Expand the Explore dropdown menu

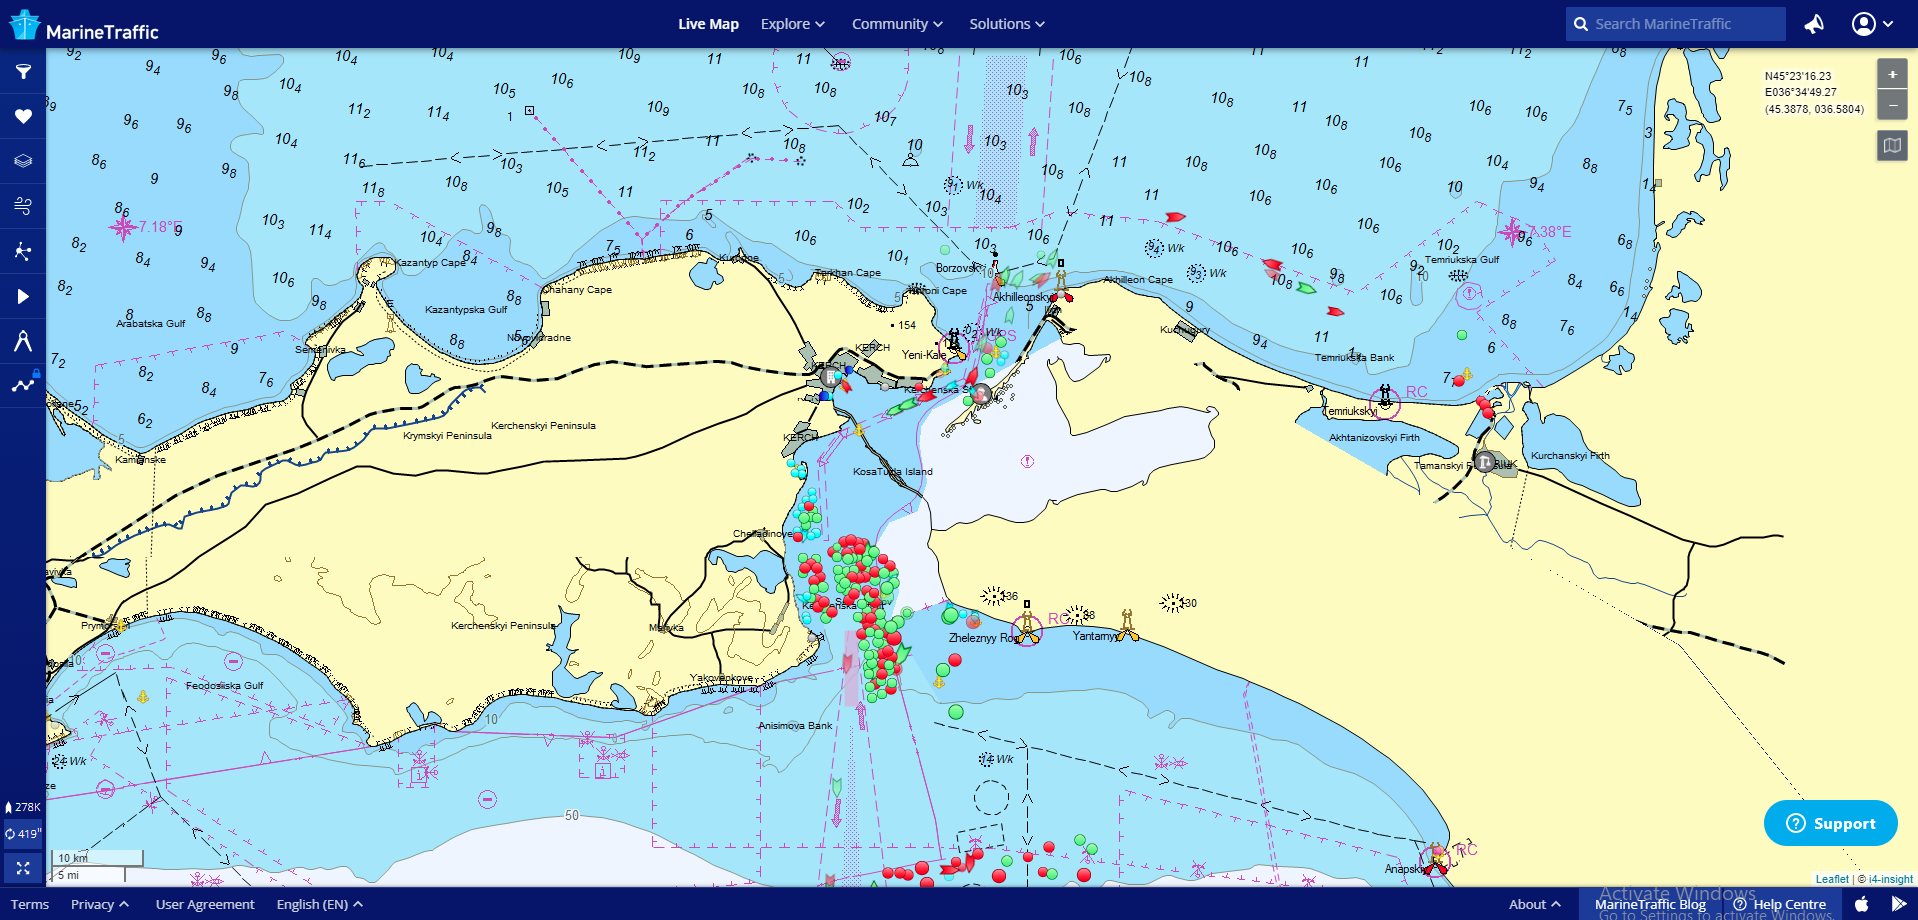pyautogui.click(x=792, y=24)
